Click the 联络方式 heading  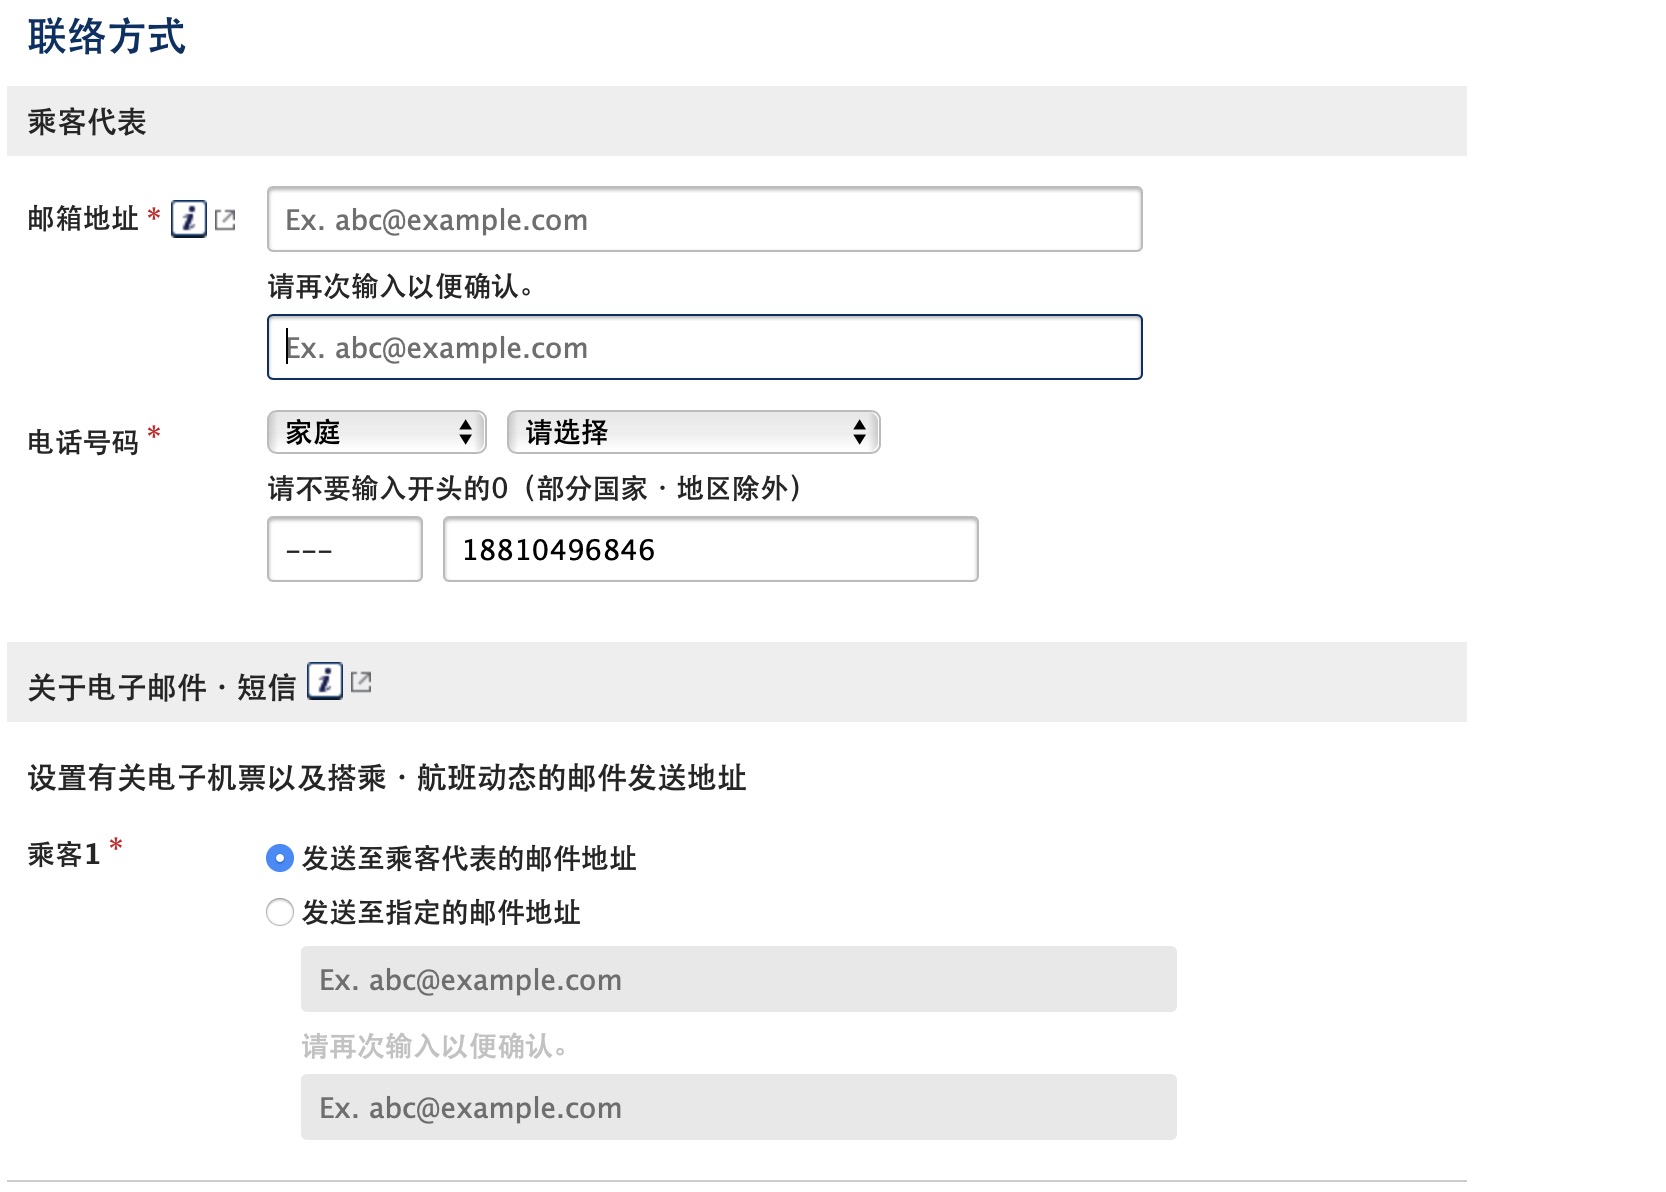(107, 37)
